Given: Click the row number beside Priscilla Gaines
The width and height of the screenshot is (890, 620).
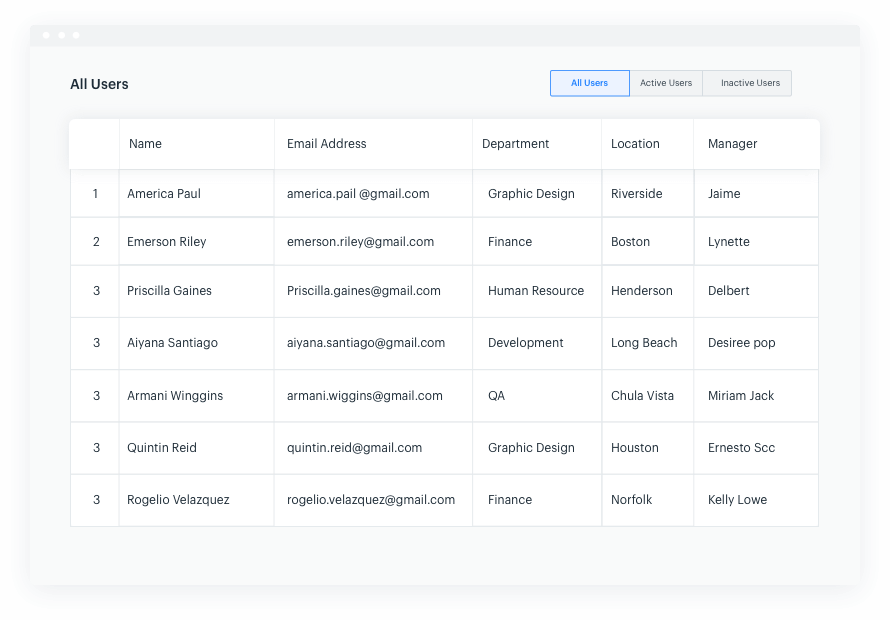Looking at the screenshot, I should (x=96, y=291).
